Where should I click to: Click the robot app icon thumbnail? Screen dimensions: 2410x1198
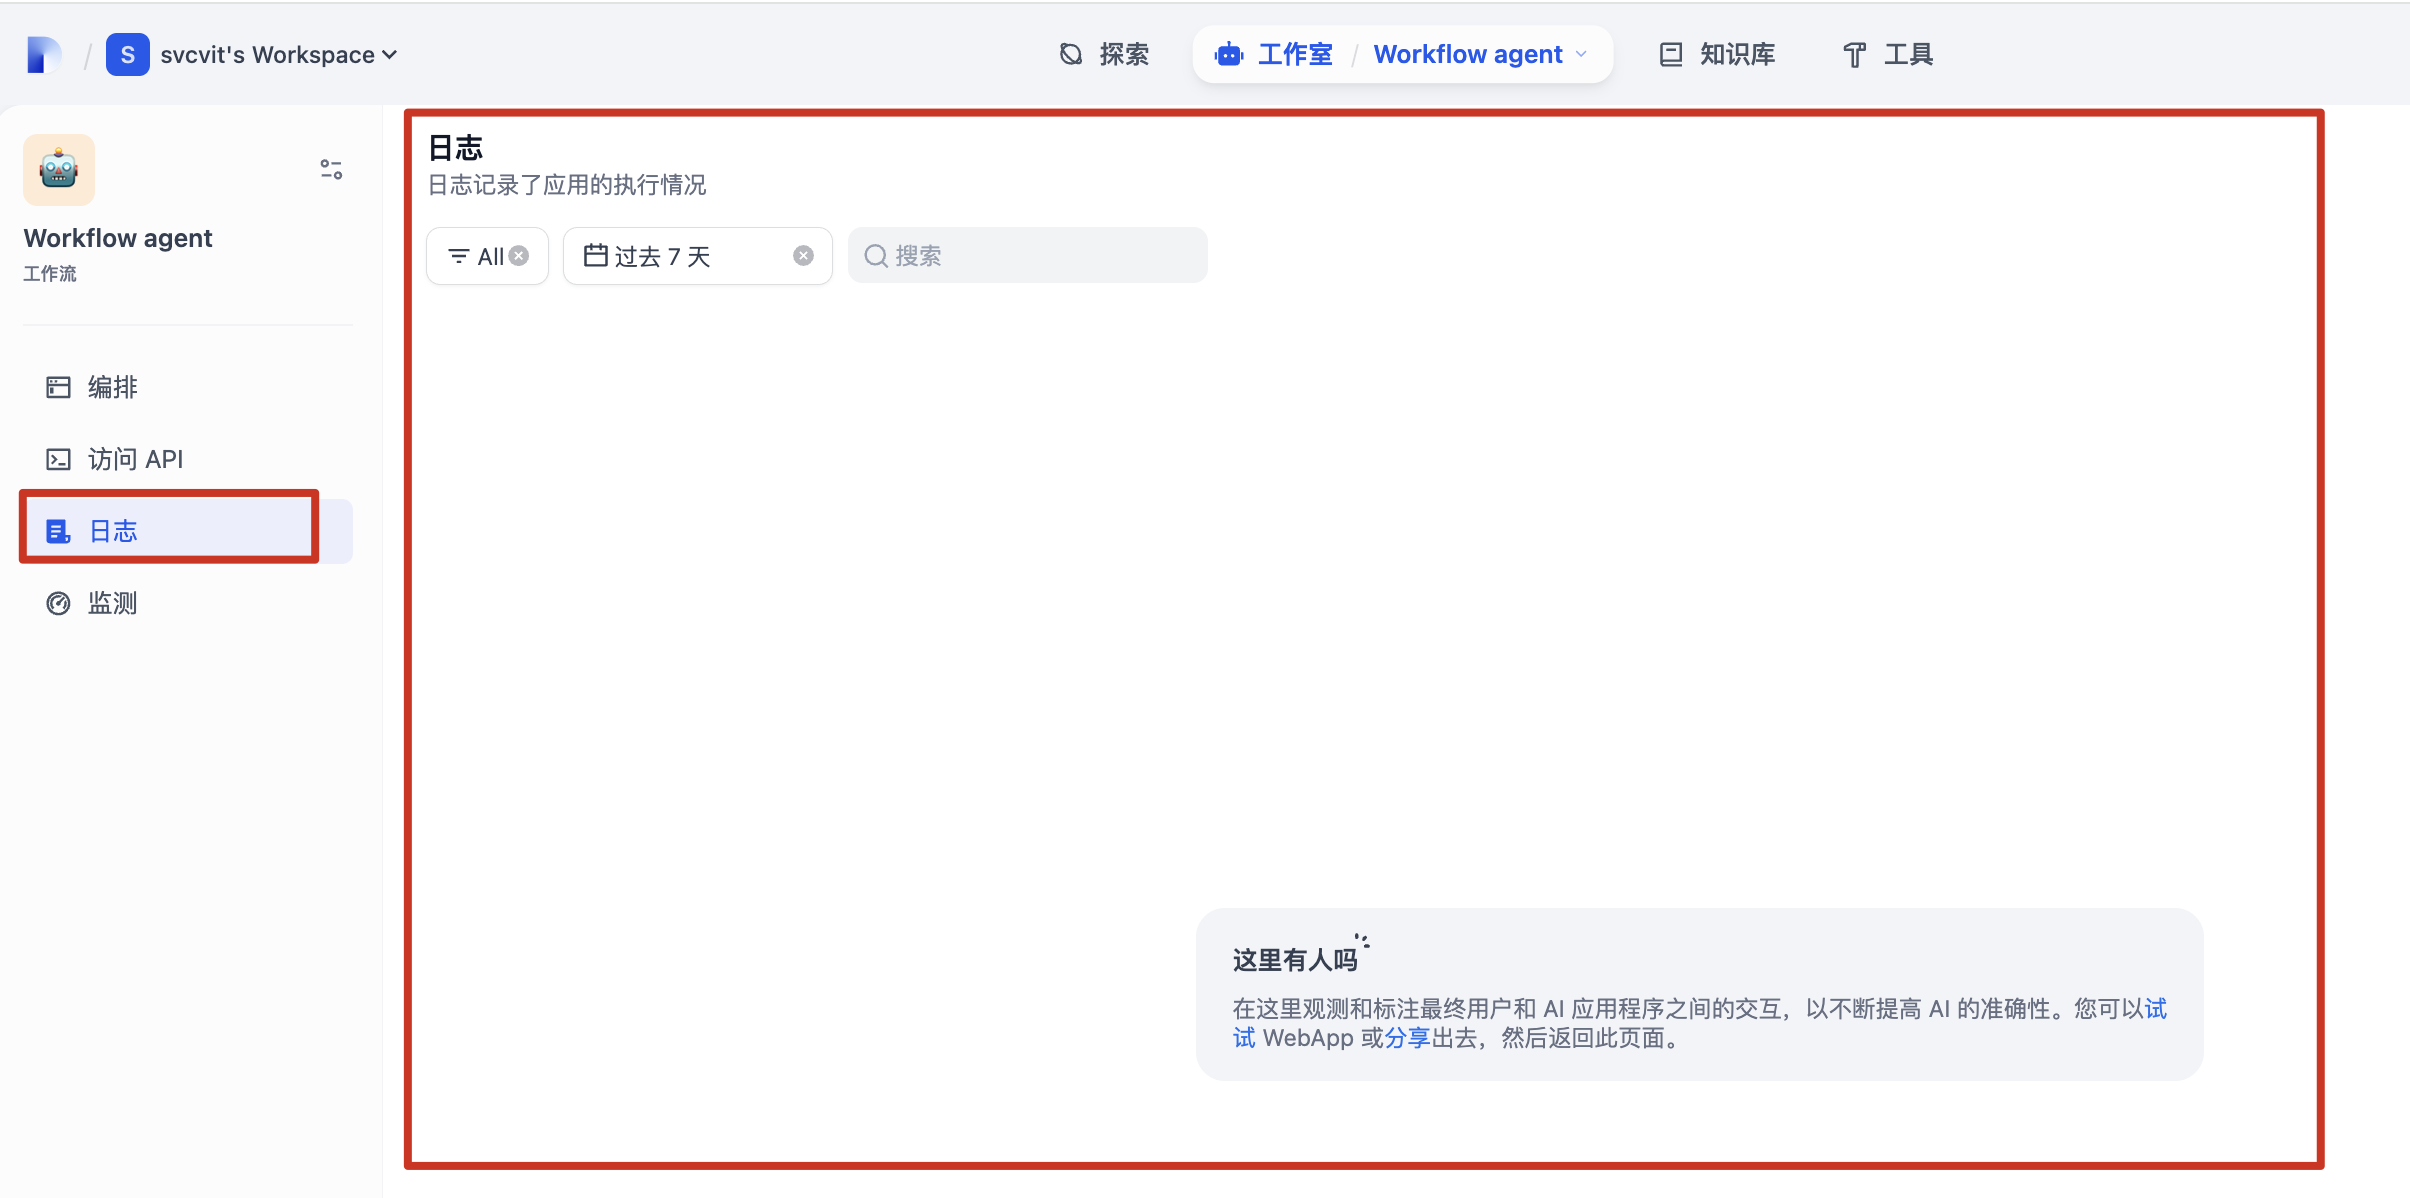click(59, 170)
